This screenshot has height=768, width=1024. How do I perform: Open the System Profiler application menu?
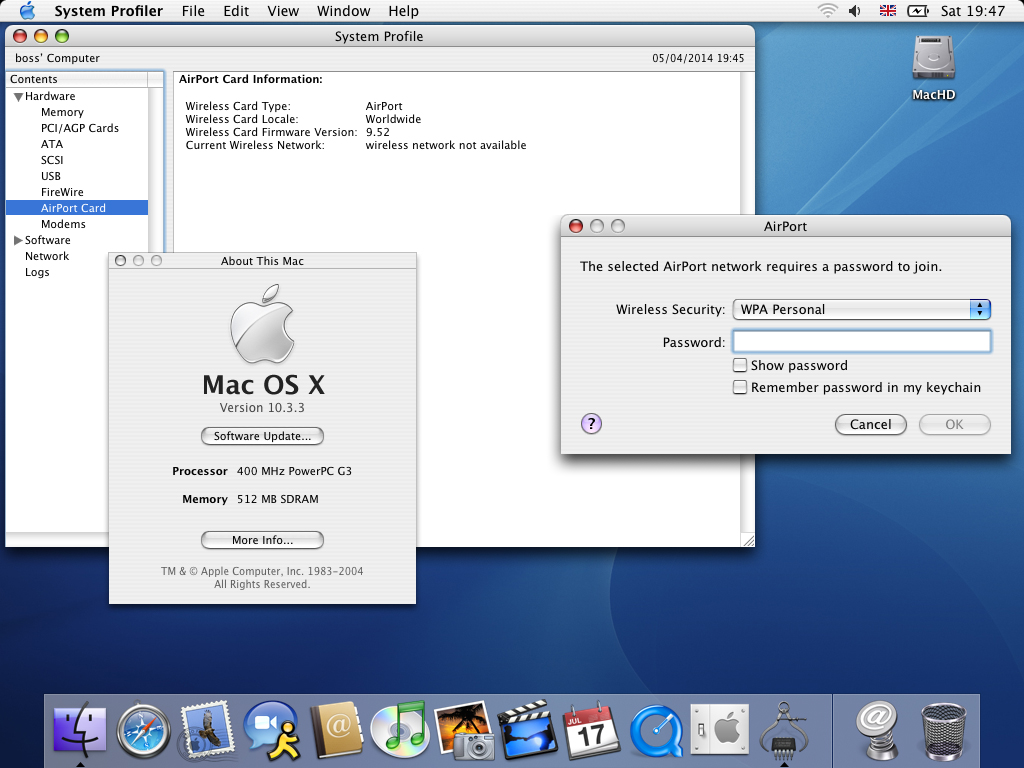tap(108, 11)
